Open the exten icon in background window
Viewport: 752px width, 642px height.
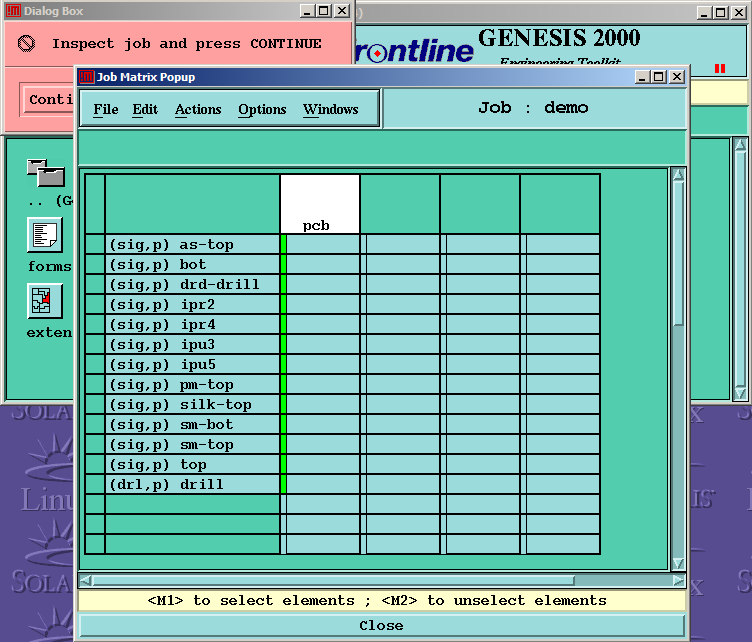(x=45, y=301)
